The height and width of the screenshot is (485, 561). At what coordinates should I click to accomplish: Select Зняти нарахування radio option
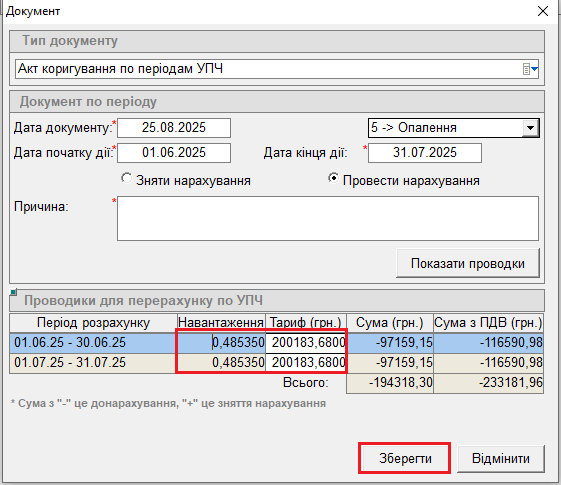pos(126,178)
